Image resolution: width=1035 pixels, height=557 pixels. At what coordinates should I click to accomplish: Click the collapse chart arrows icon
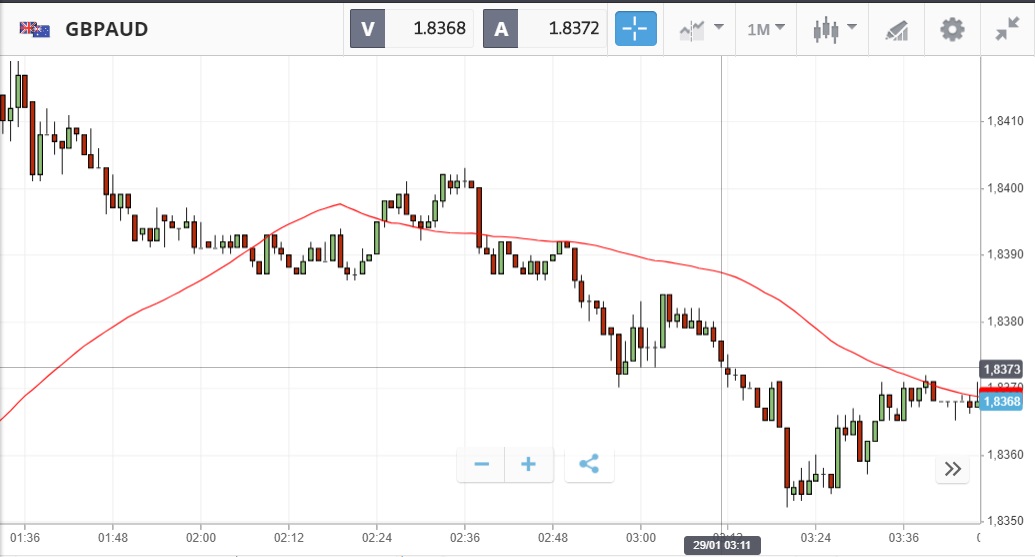point(1007,29)
